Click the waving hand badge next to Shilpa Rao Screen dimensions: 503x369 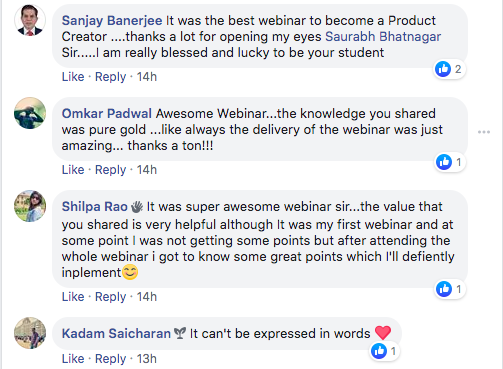(x=137, y=207)
